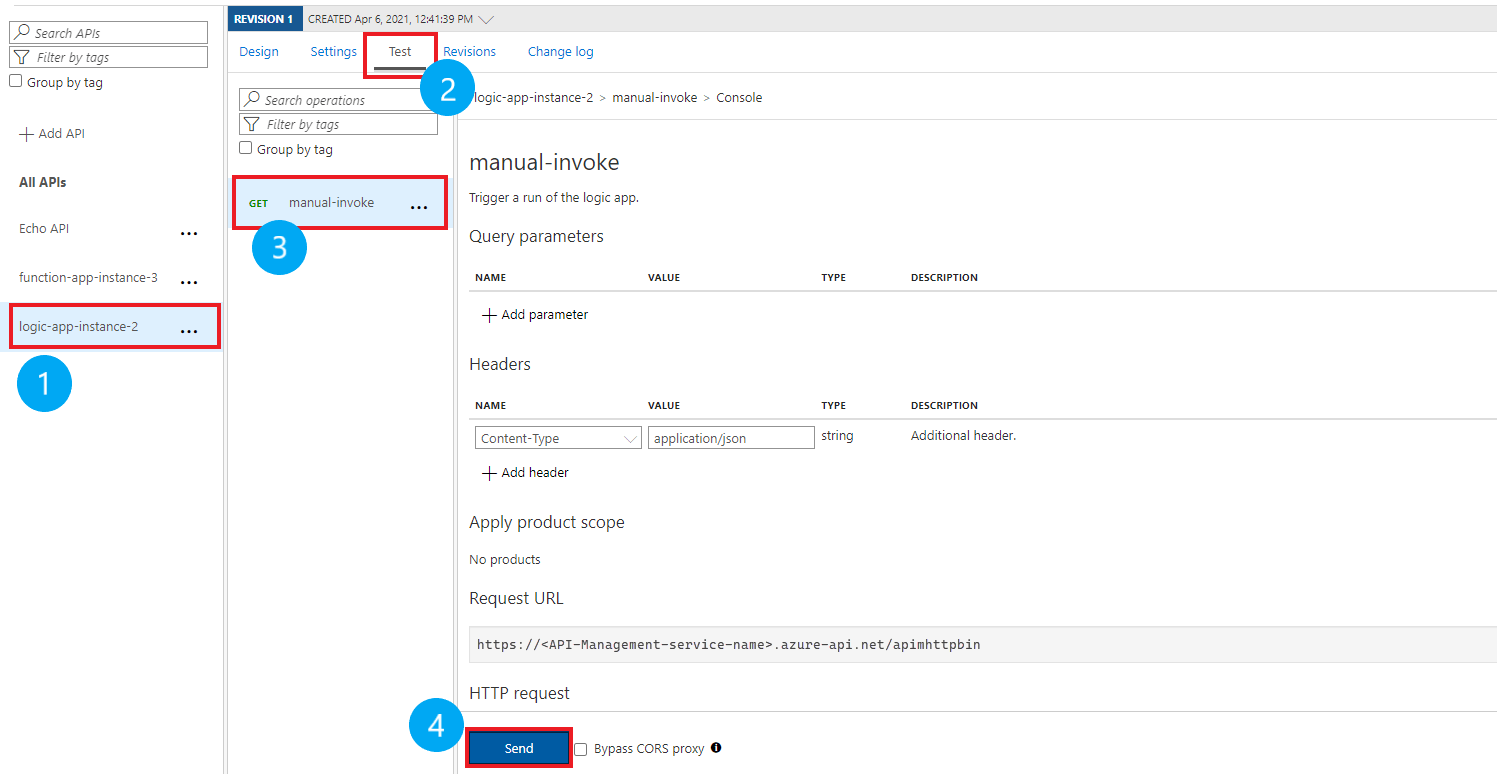
Task: Enable Group by tag in operations panel
Action: (x=245, y=147)
